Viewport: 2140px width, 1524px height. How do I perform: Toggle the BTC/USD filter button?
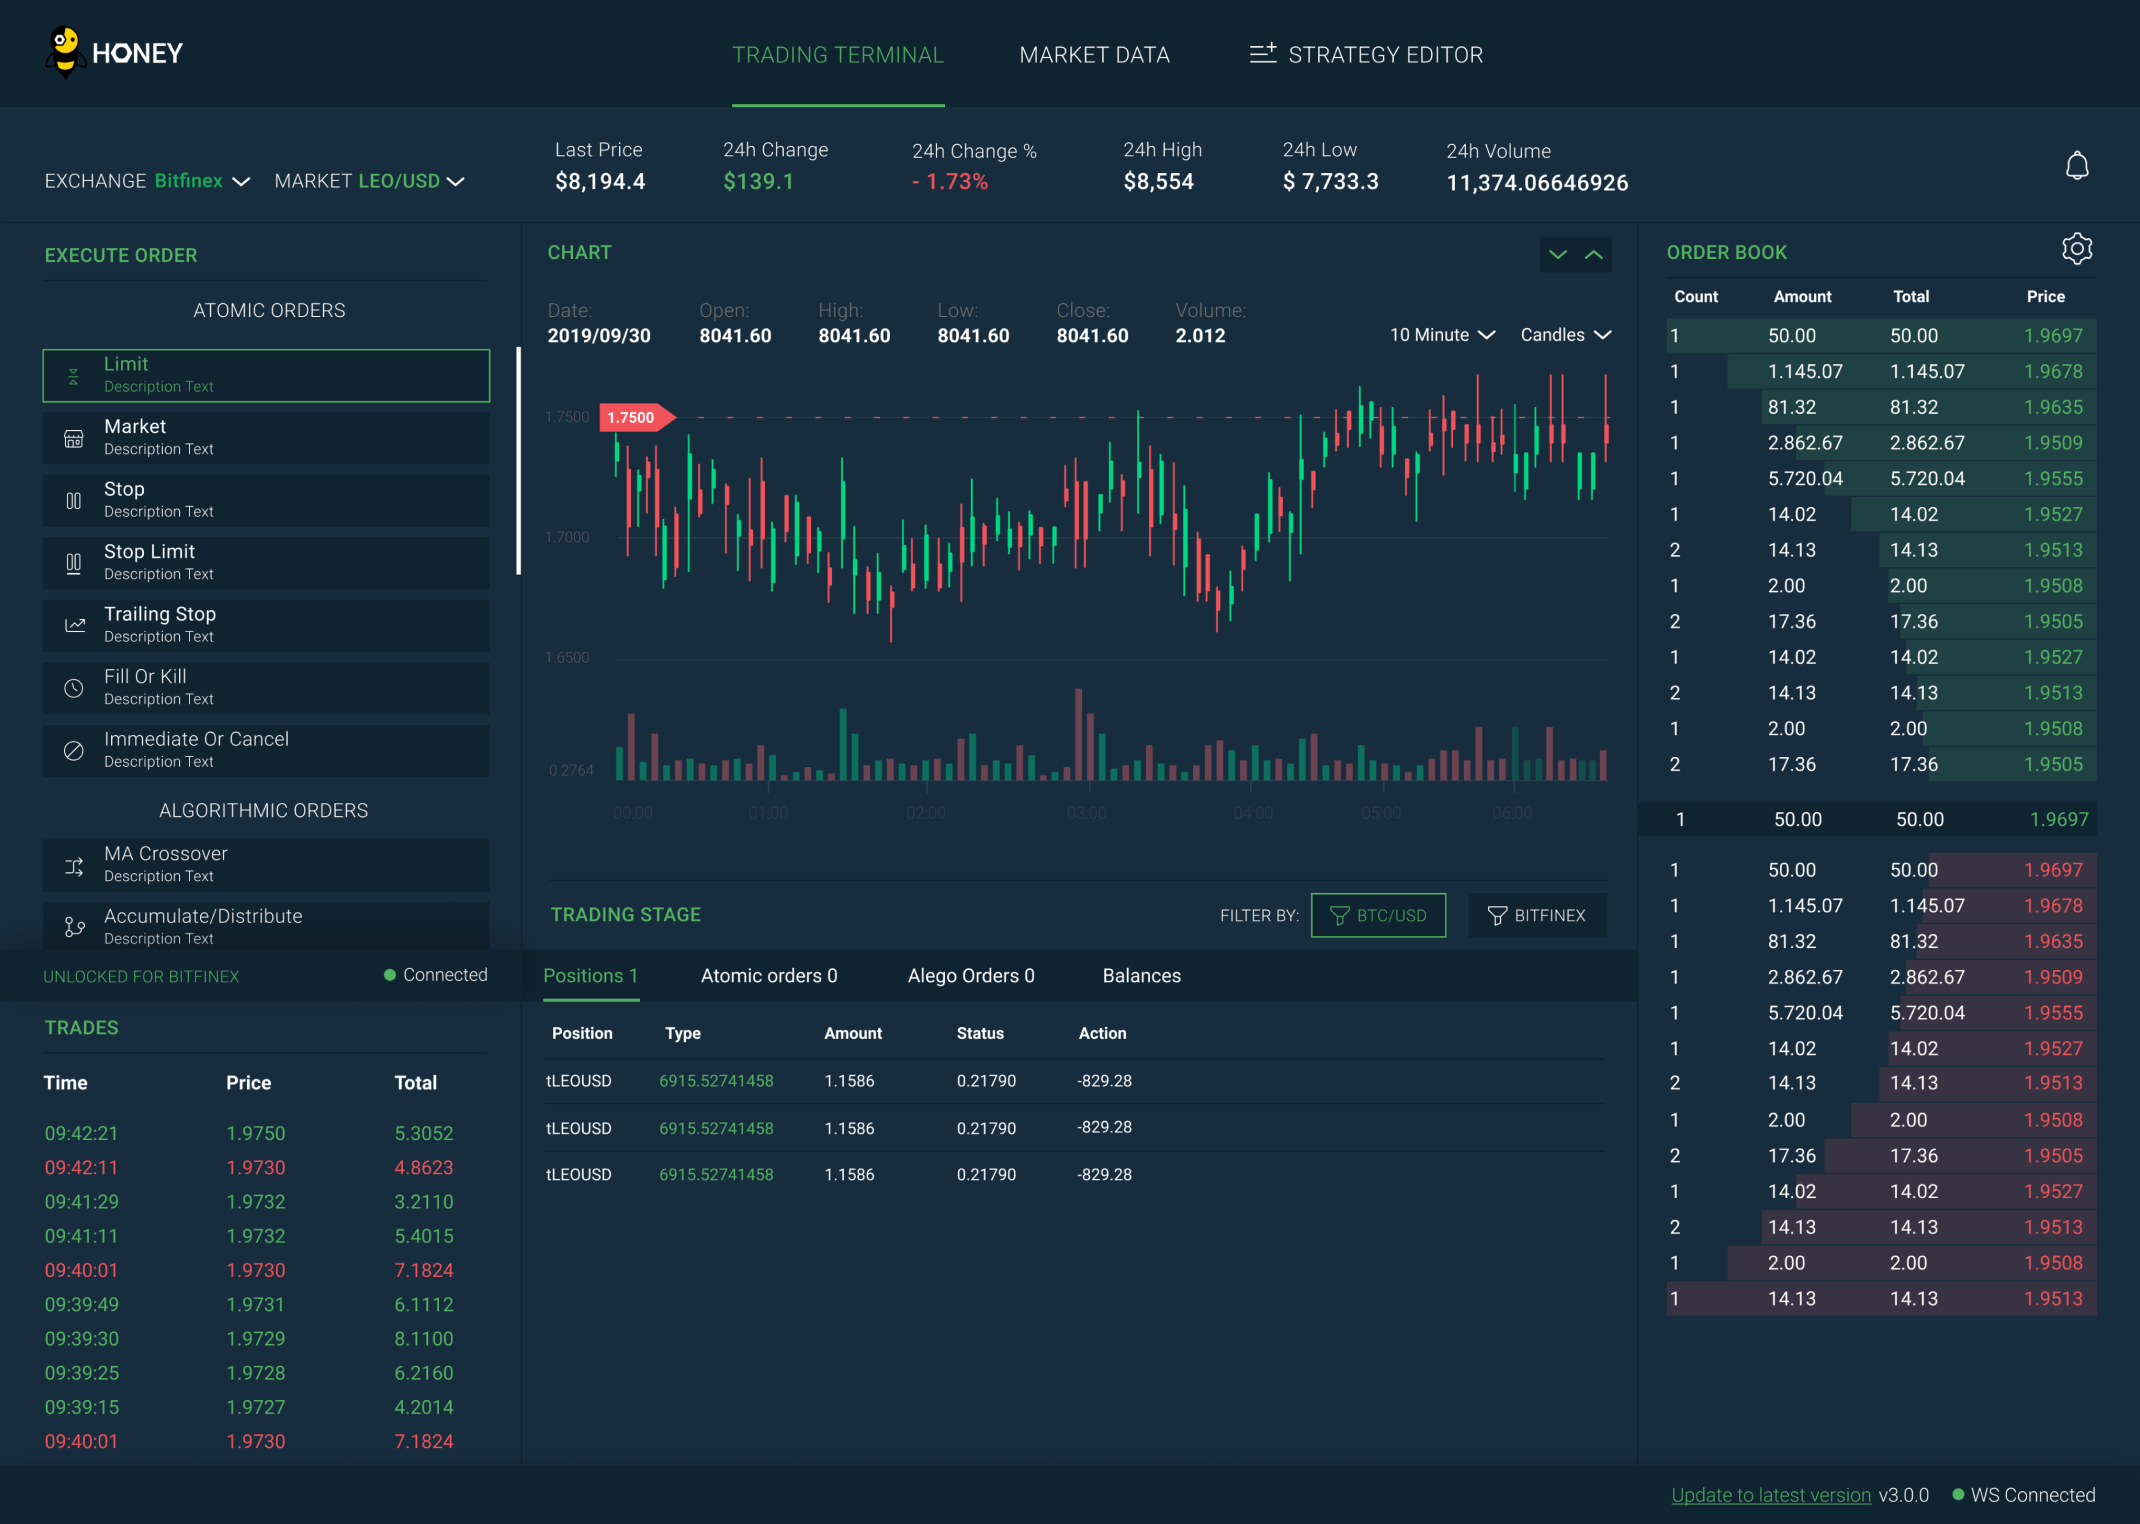click(x=1378, y=915)
